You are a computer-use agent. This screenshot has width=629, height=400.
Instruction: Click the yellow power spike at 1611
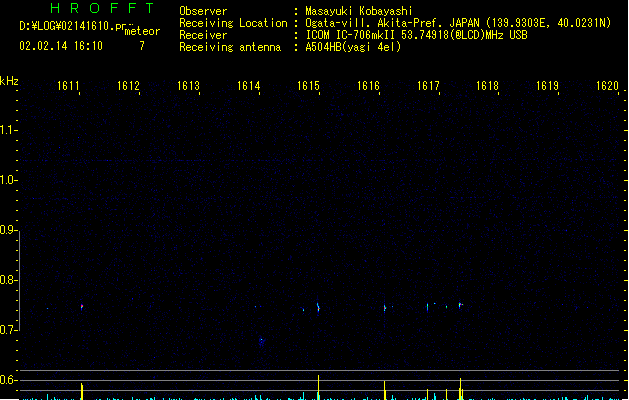pyautogui.click(x=82, y=391)
